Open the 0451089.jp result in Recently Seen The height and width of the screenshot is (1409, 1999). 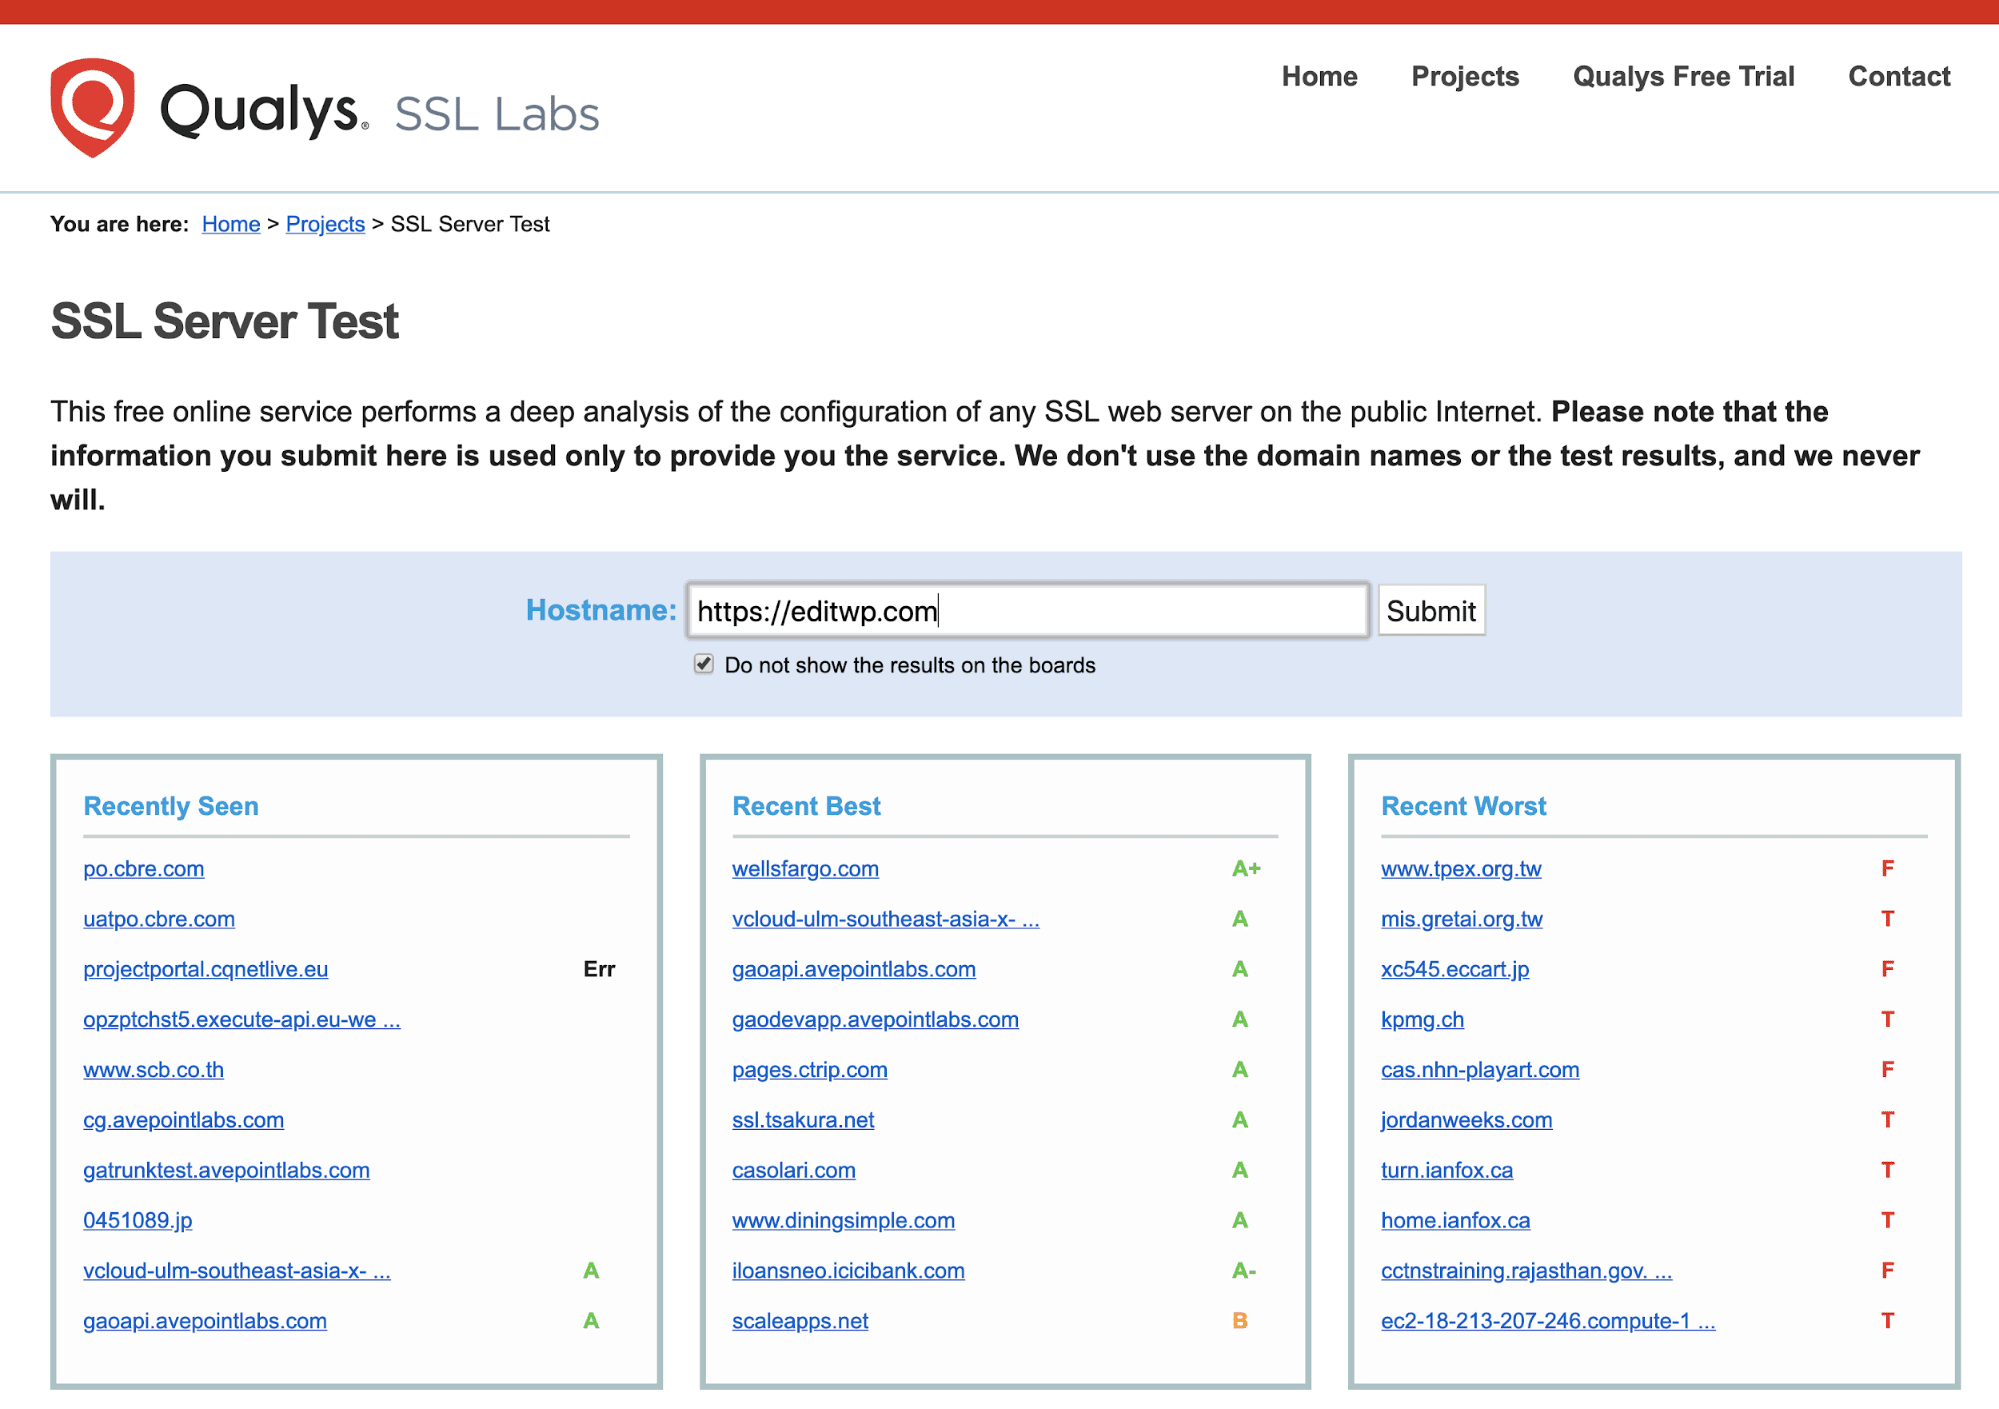(x=138, y=1220)
